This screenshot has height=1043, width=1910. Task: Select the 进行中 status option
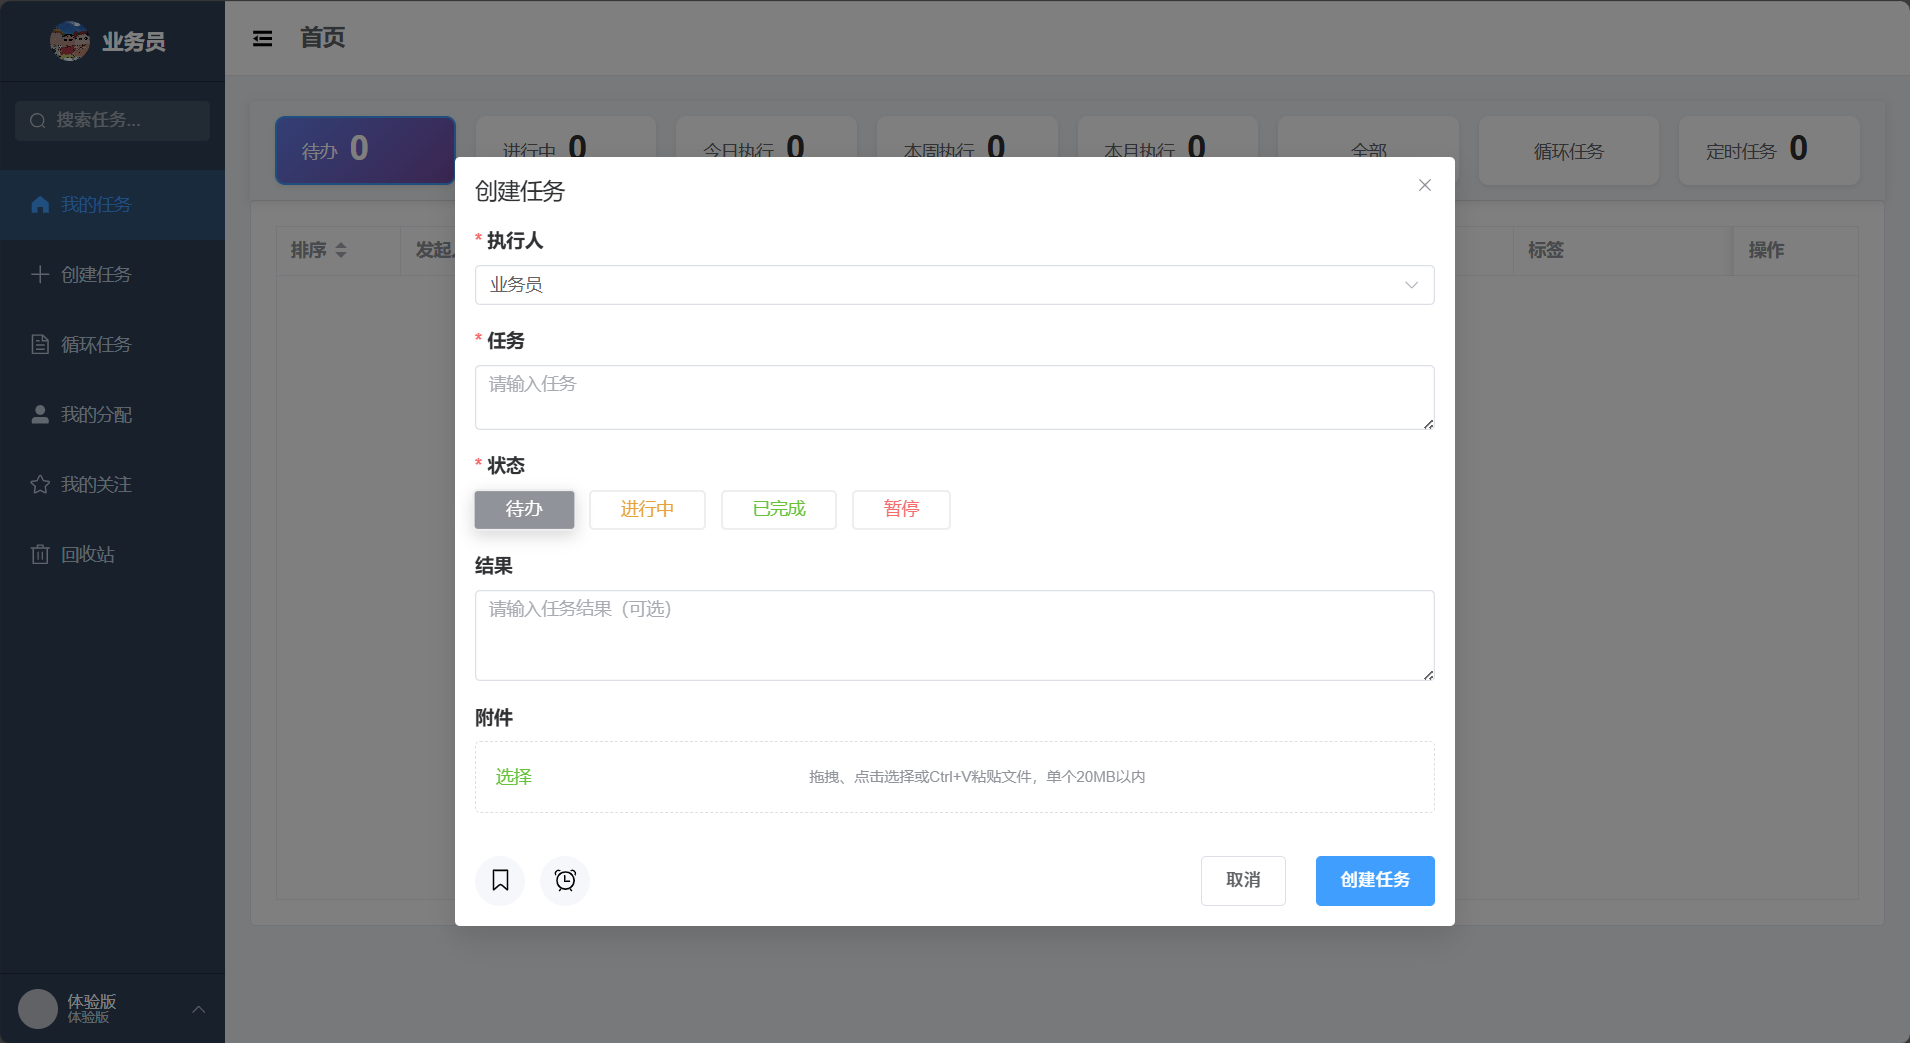646,510
